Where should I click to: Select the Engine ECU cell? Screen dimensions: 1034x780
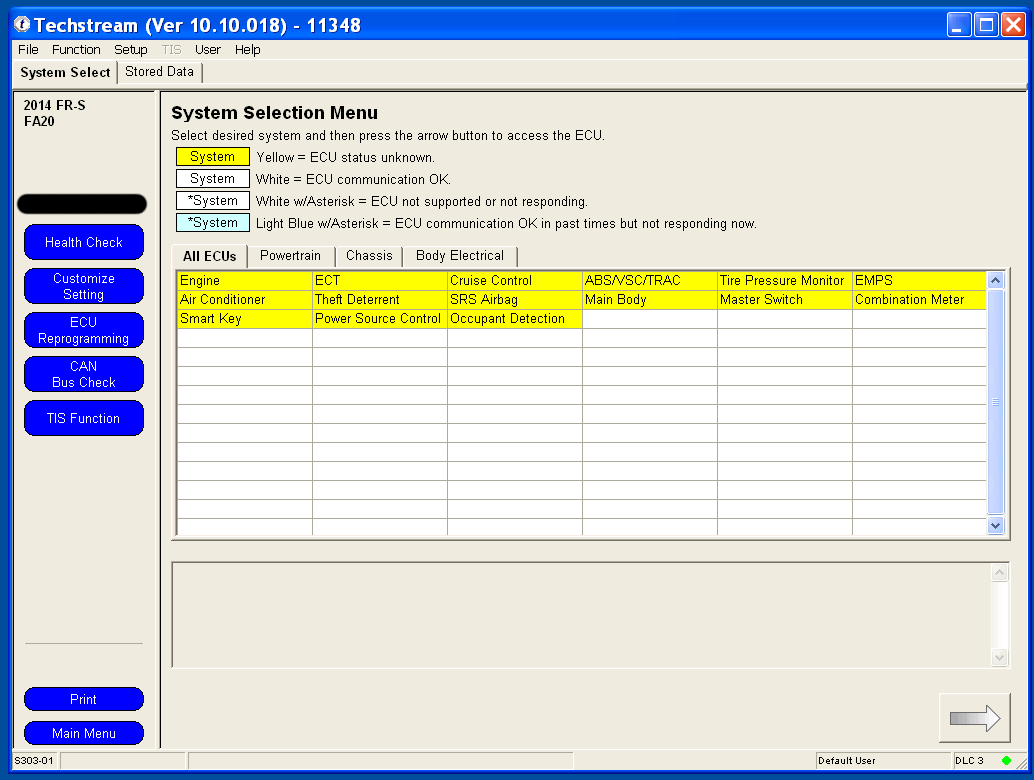[x=244, y=281]
